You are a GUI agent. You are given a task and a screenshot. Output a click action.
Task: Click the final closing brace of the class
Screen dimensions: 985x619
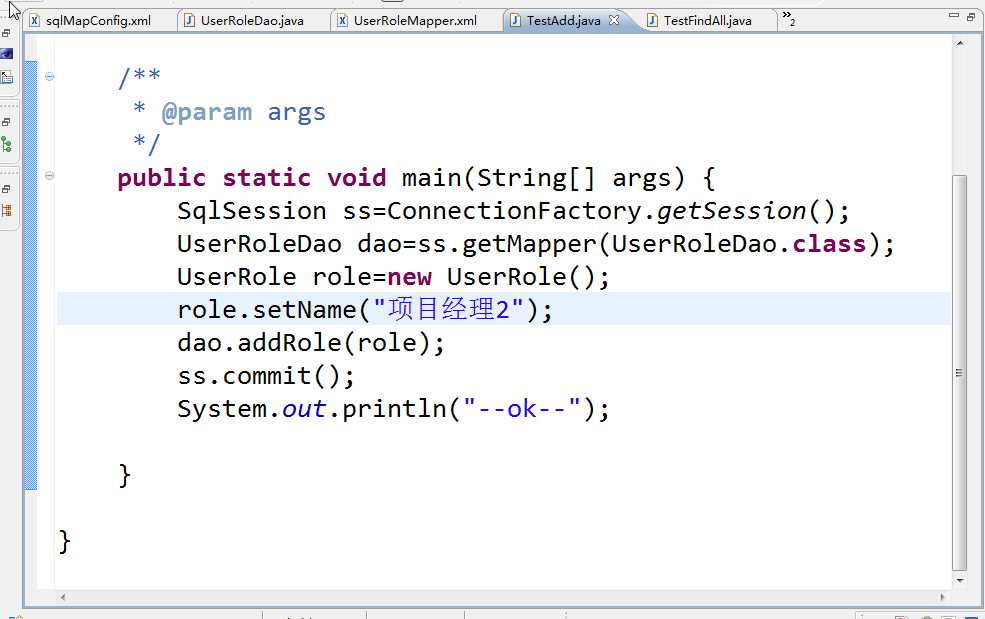65,541
